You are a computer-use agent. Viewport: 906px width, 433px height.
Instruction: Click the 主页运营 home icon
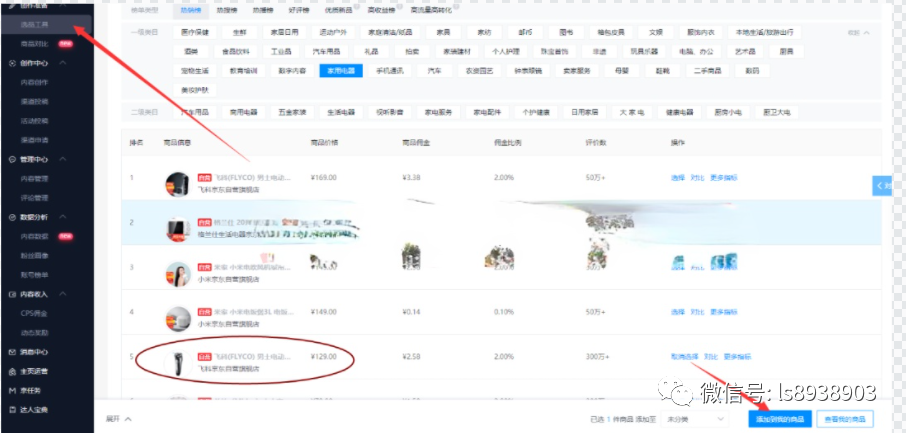12,371
